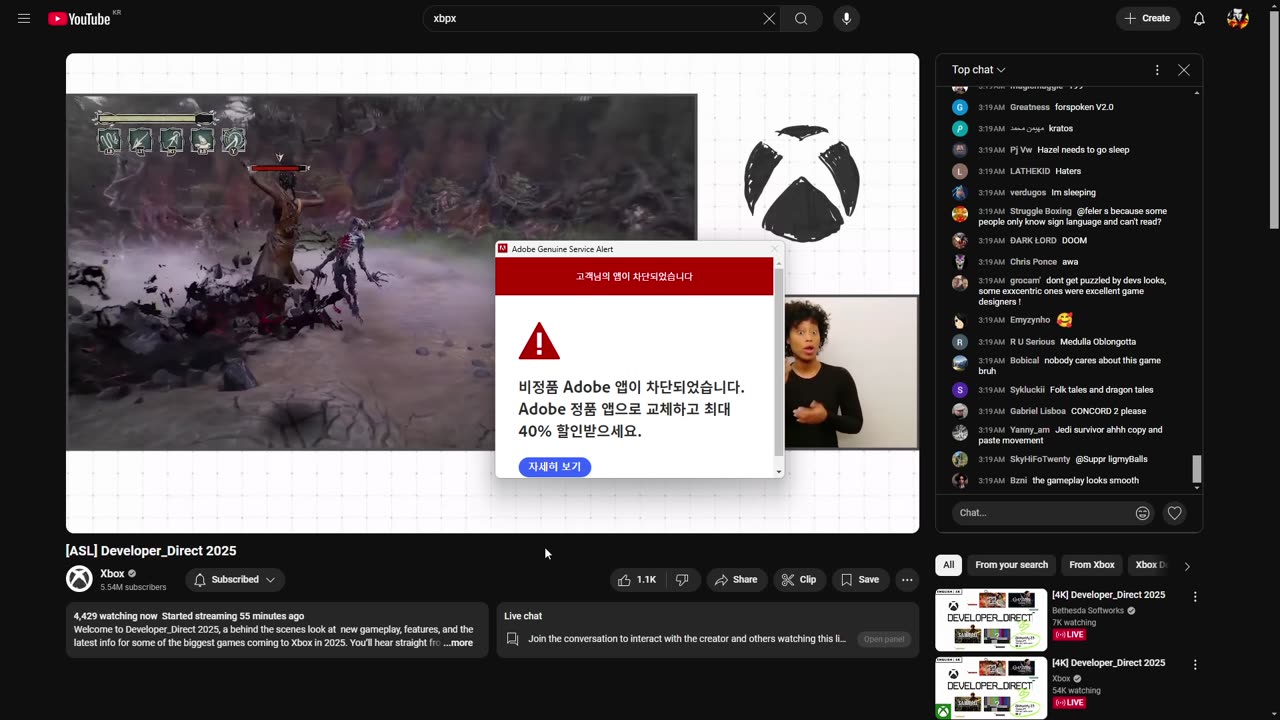Close the Adobe Genuine Service Alert
Viewport: 1280px width, 720px height.
click(774, 249)
